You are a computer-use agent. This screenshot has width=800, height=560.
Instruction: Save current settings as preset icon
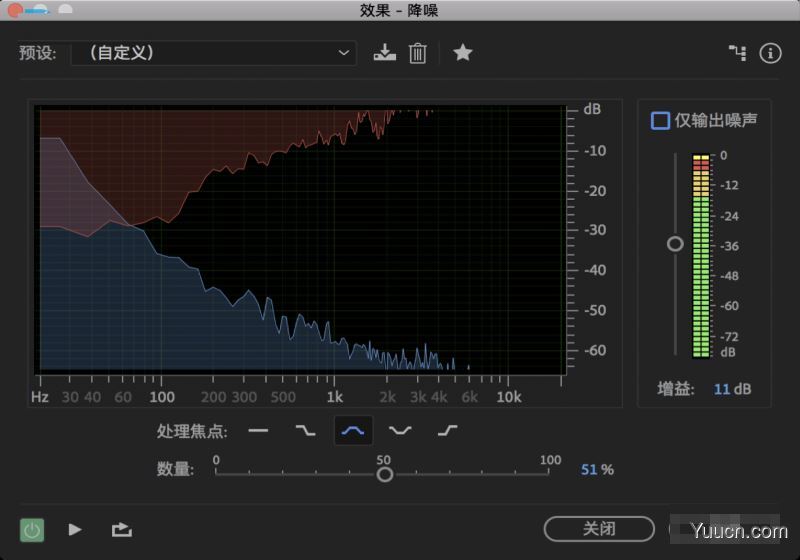pos(384,53)
